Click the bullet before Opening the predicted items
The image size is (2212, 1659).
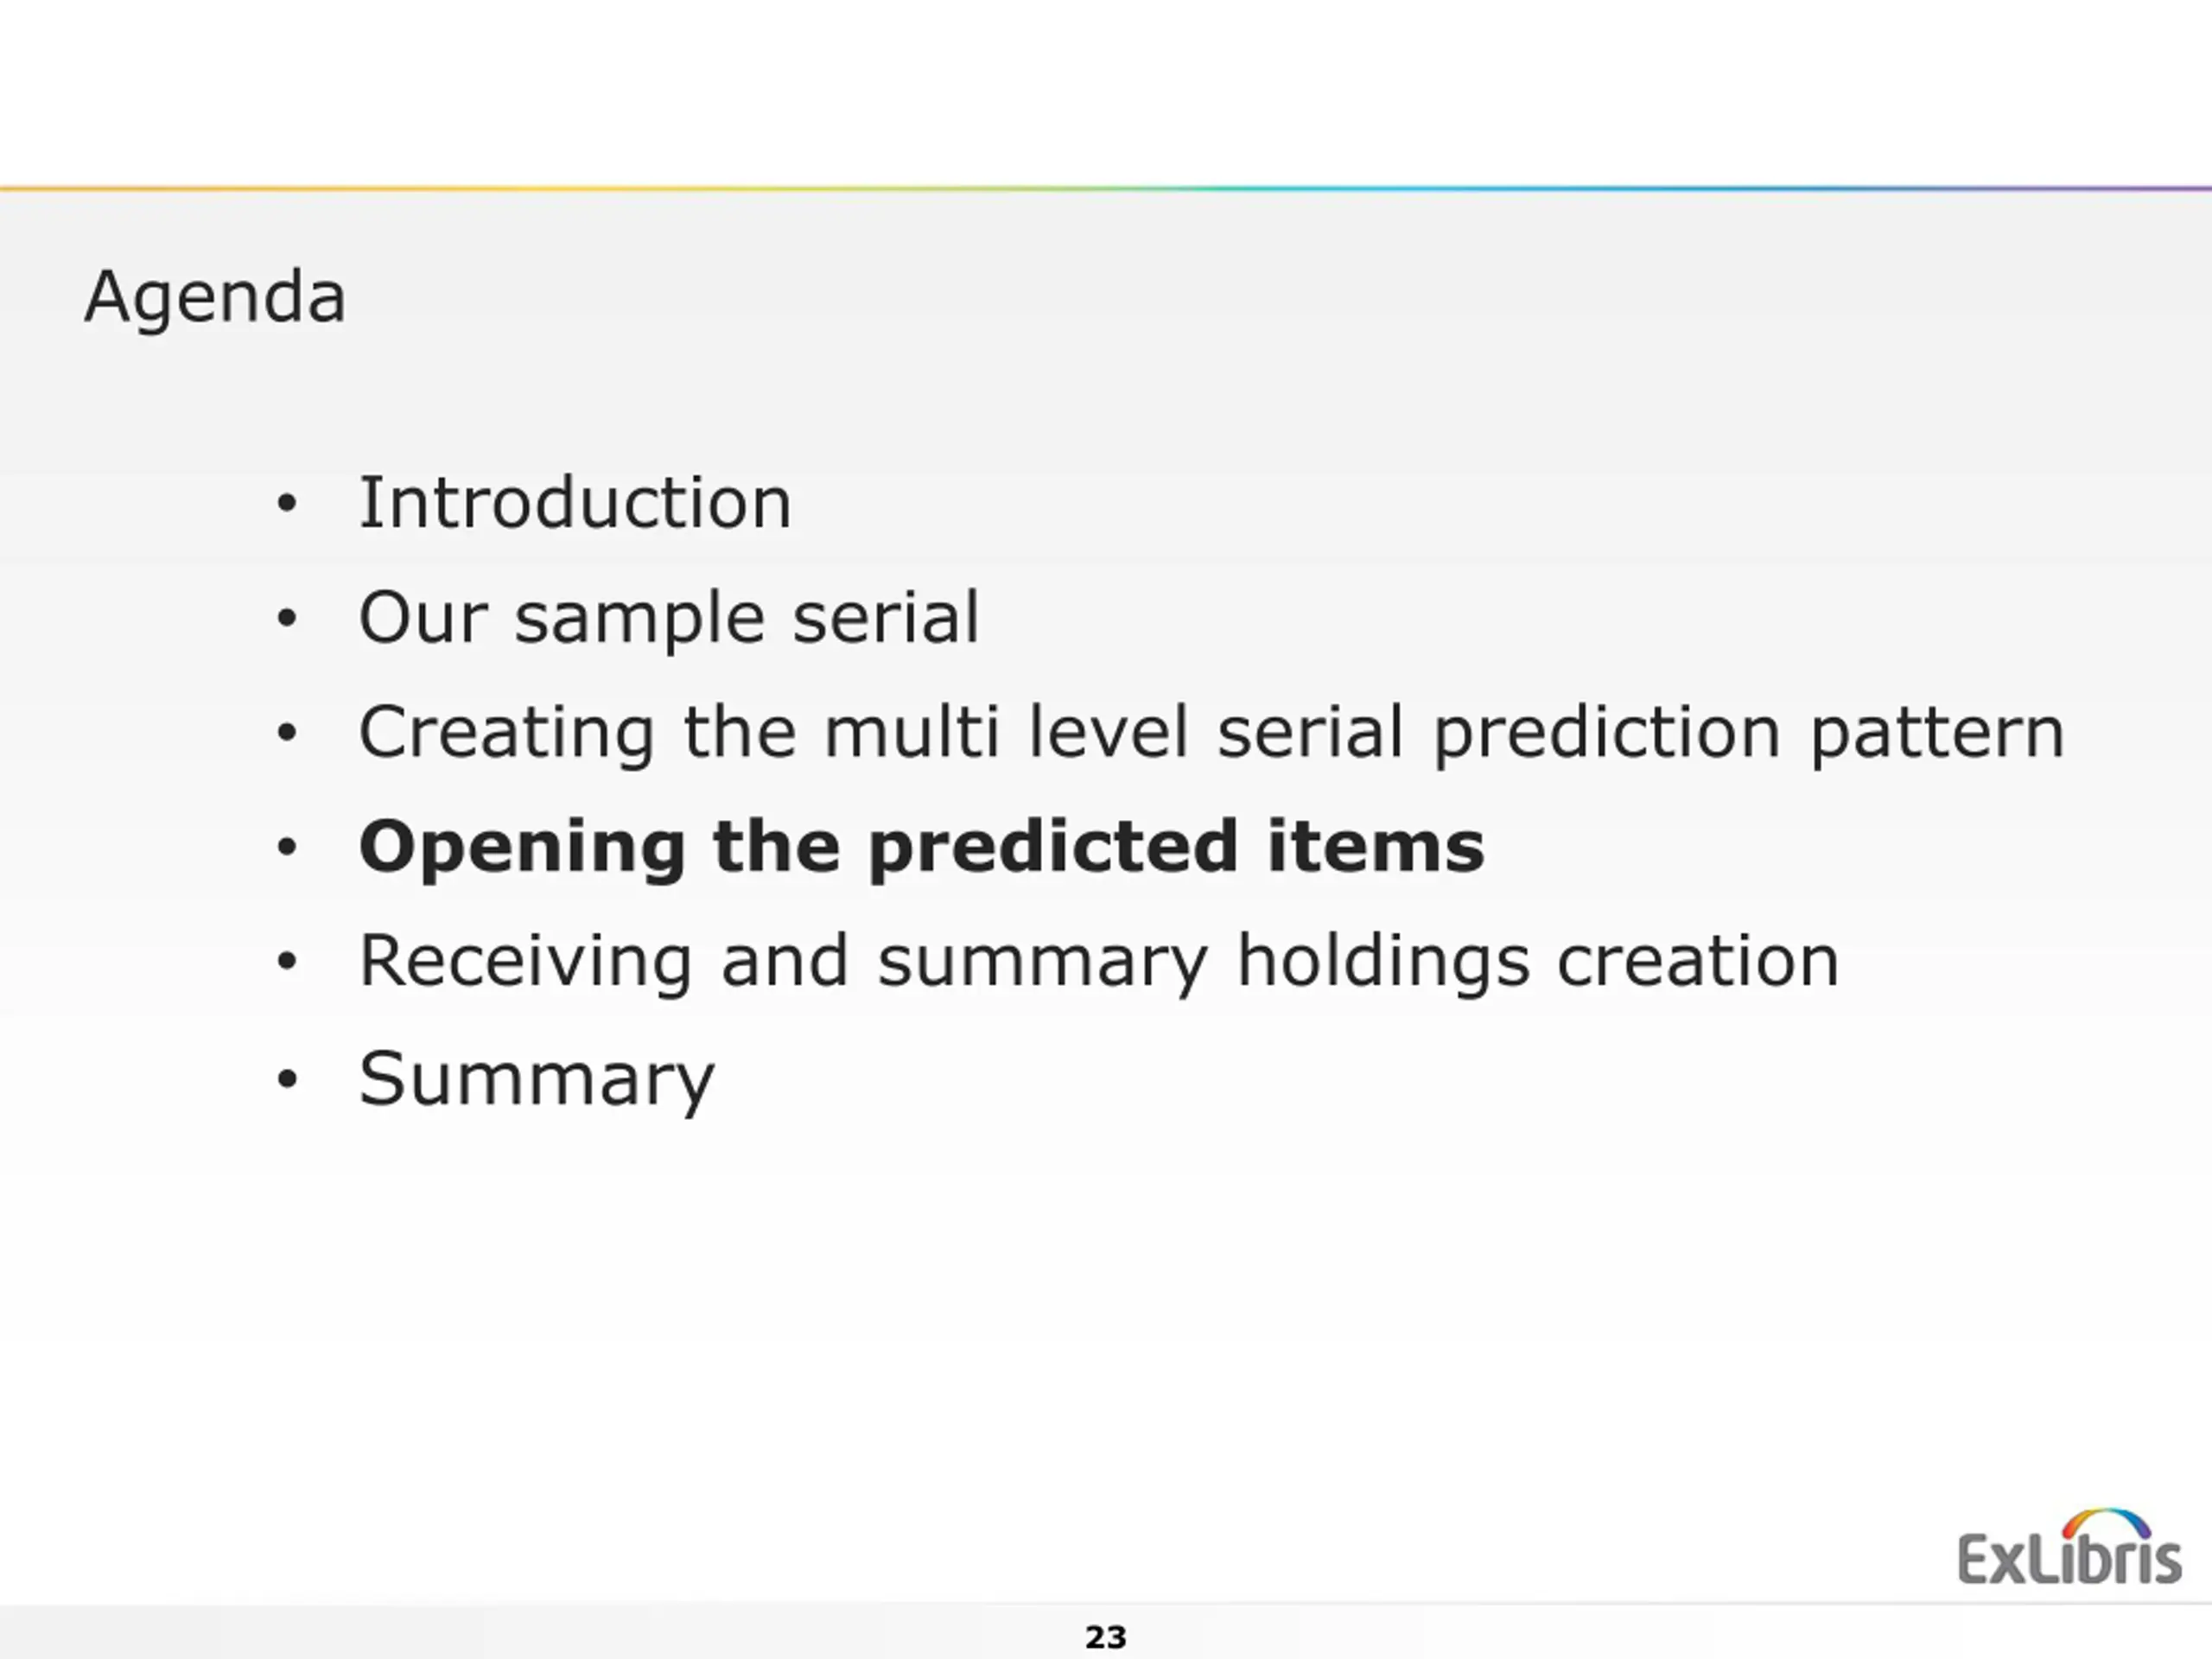click(x=287, y=848)
